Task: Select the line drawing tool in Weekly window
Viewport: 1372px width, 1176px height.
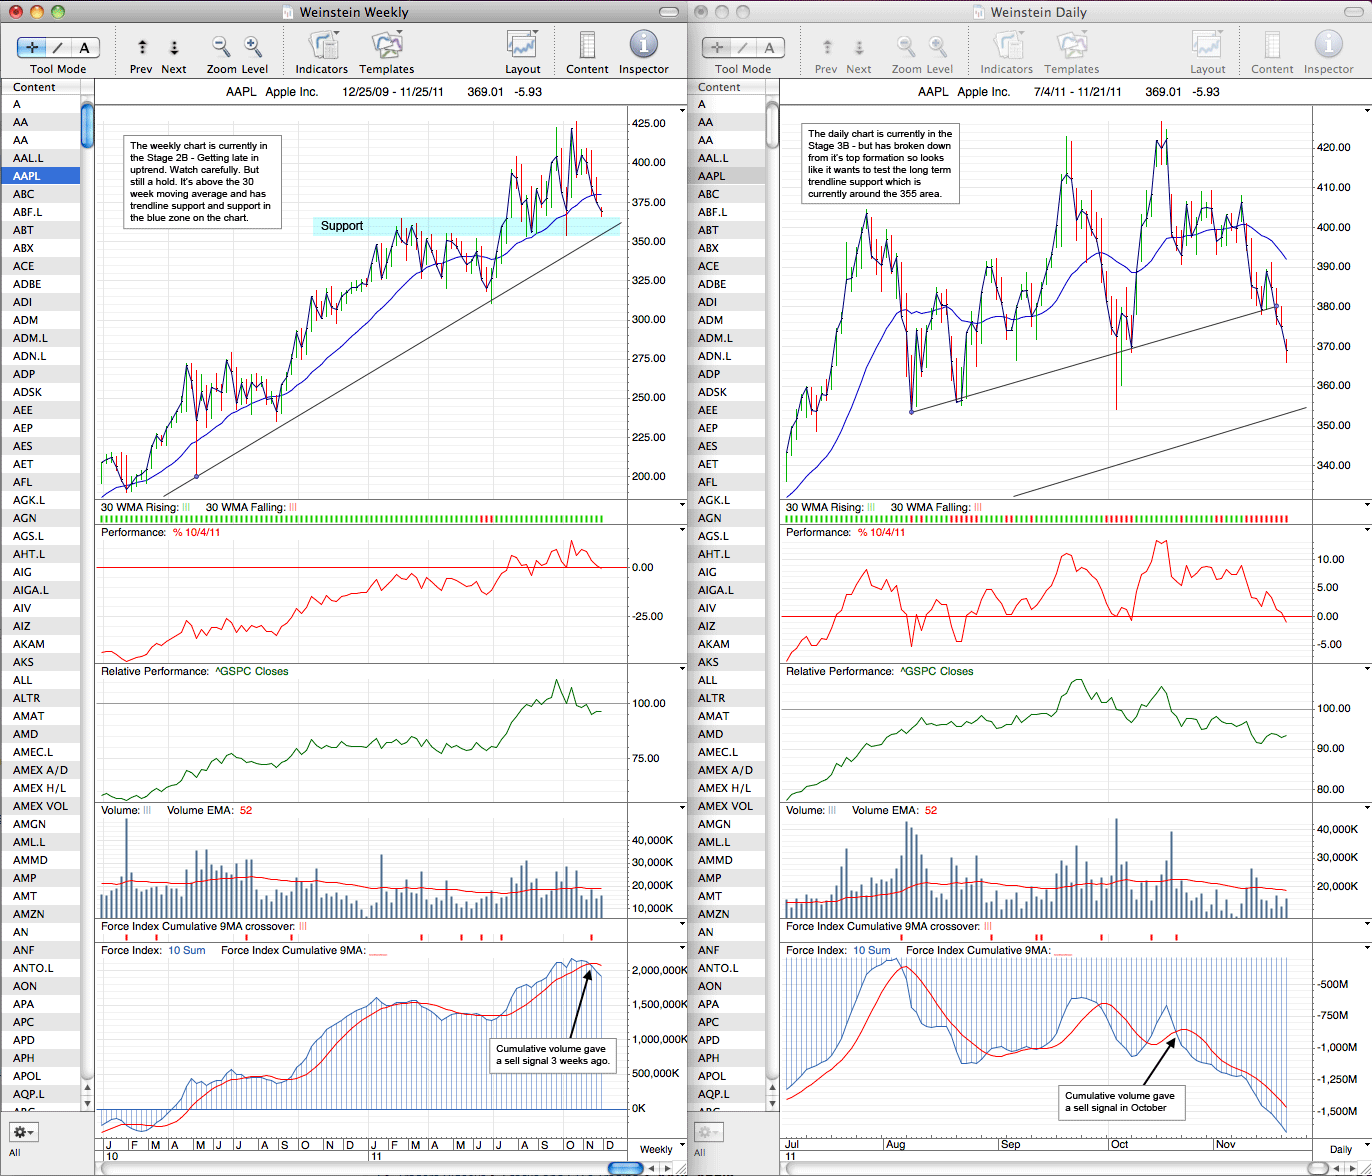Action: 58,47
